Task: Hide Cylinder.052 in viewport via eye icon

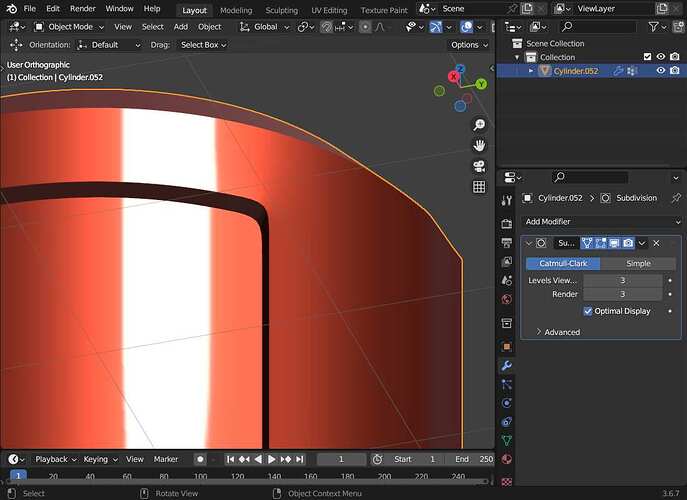Action: click(661, 71)
